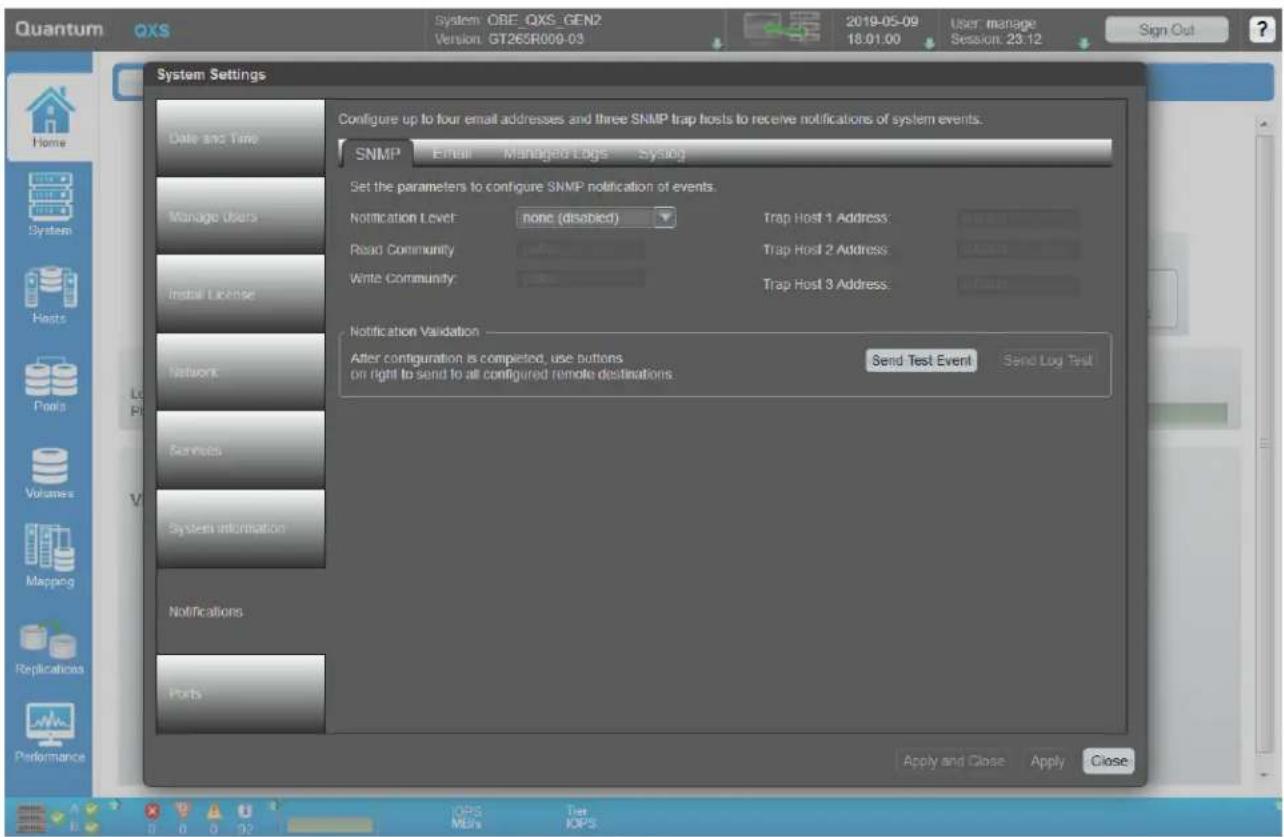Click the System OBE_QXS_GEN2 text
Viewport: 1284px width, 837px height.
518,19
